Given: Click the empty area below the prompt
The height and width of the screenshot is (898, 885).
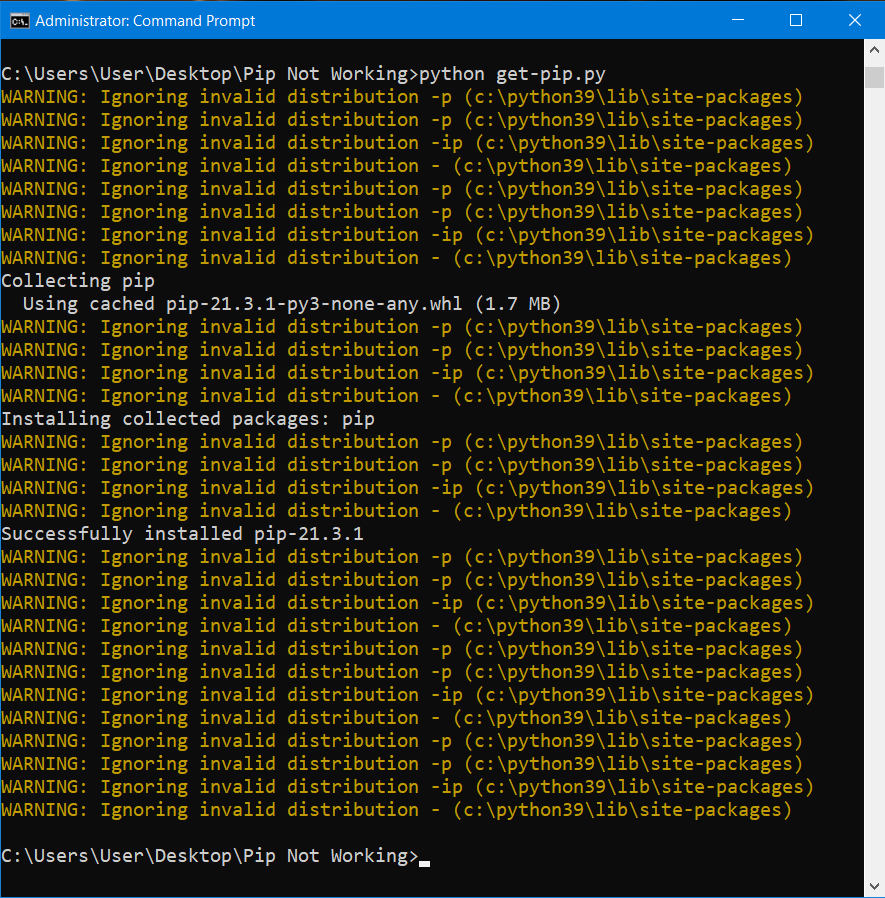Looking at the screenshot, I should tap(400, 880).
